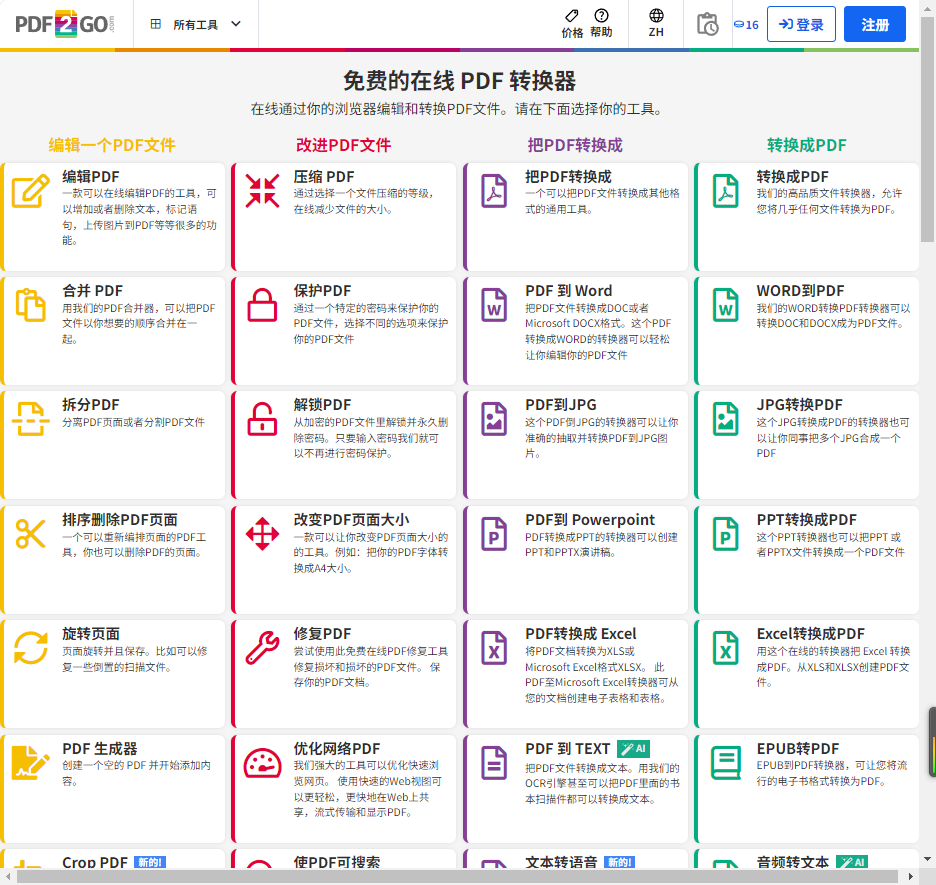
Task: Click the 注册 register button
Action: click(875, 24)
